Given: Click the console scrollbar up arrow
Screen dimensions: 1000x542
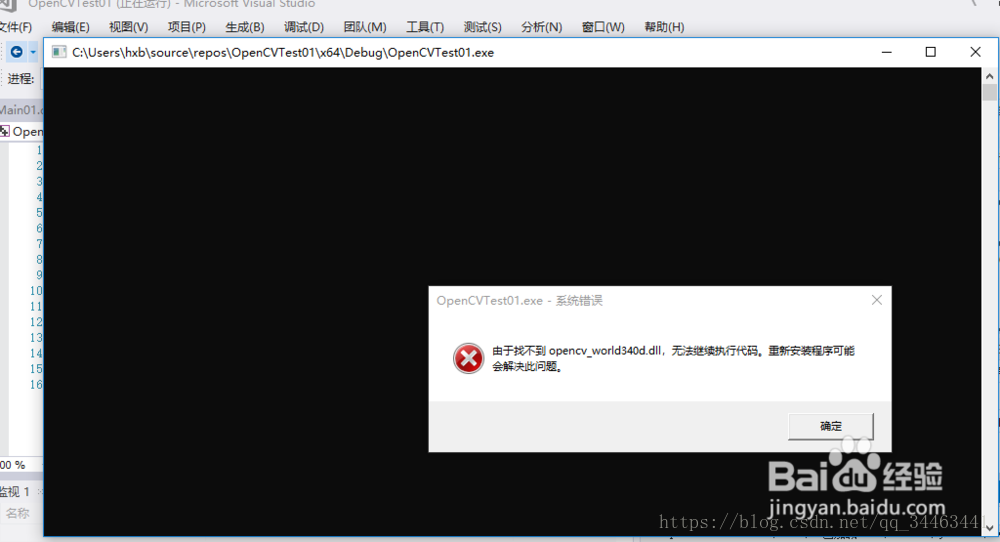Looking at the screenshot, I should pos(989,76).
